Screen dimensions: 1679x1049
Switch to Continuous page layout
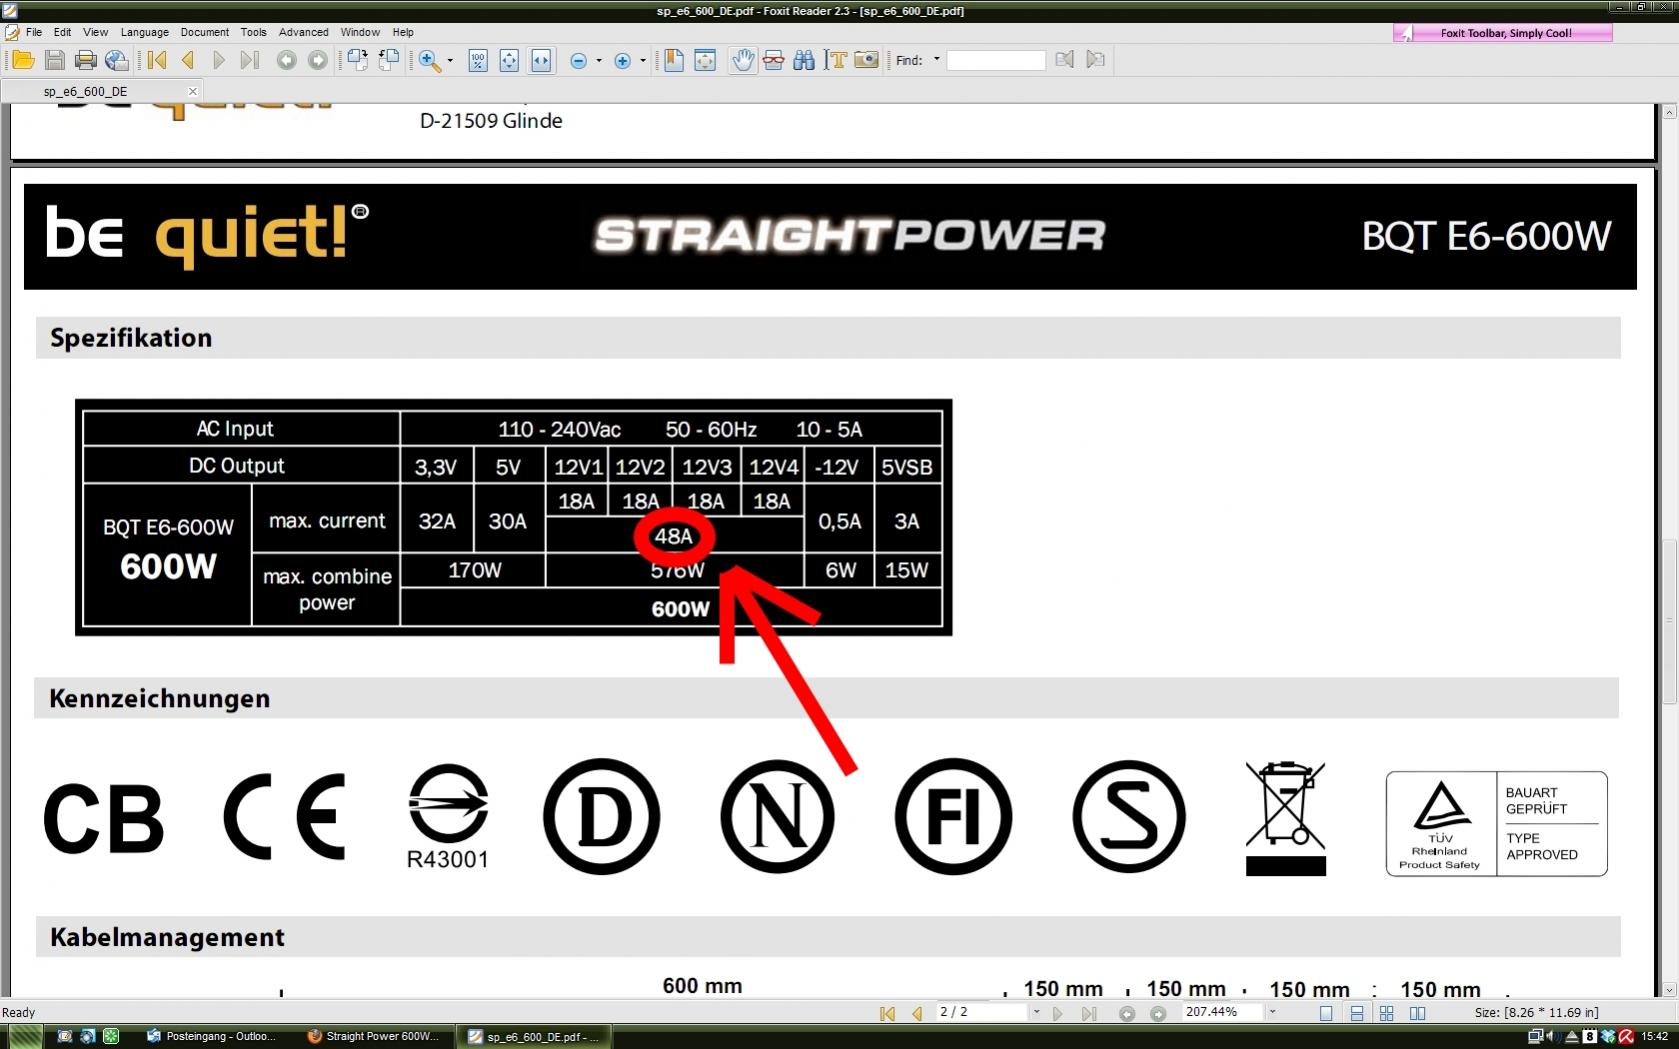[x=1357, y=1013]
